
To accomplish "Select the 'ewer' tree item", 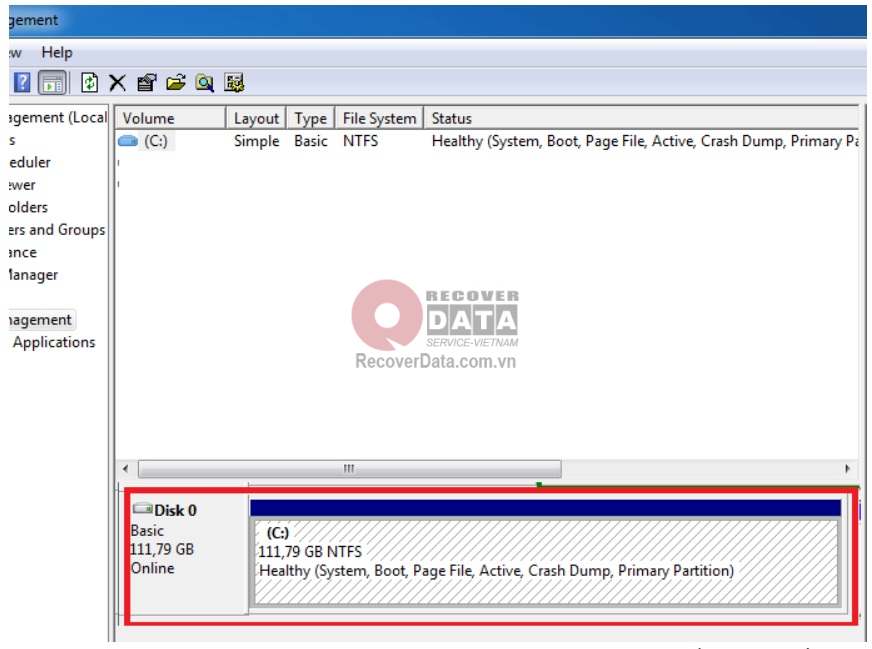I will [x=22, y=185].
